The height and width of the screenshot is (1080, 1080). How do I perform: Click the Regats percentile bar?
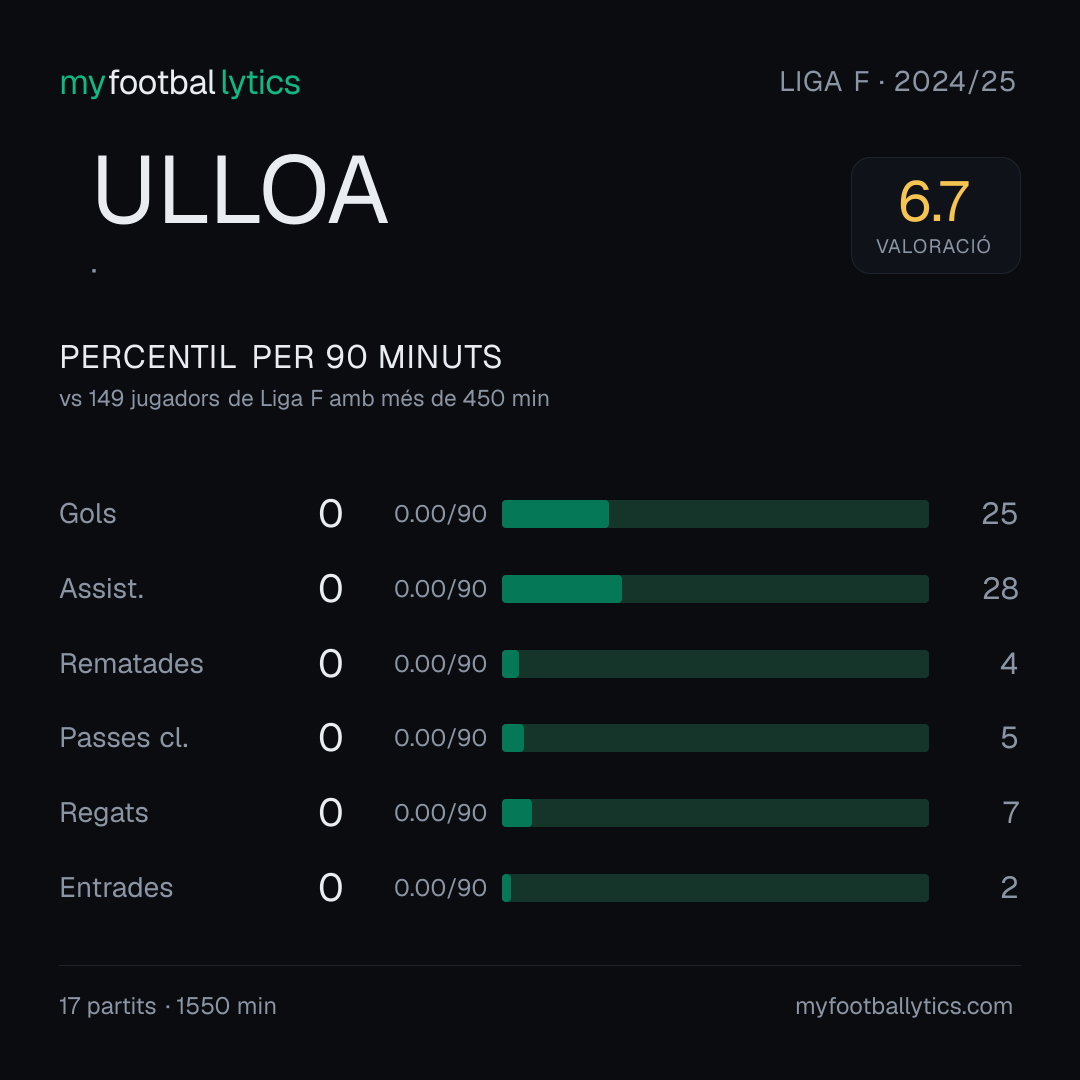pyautogui.click(x=715, y=813)
